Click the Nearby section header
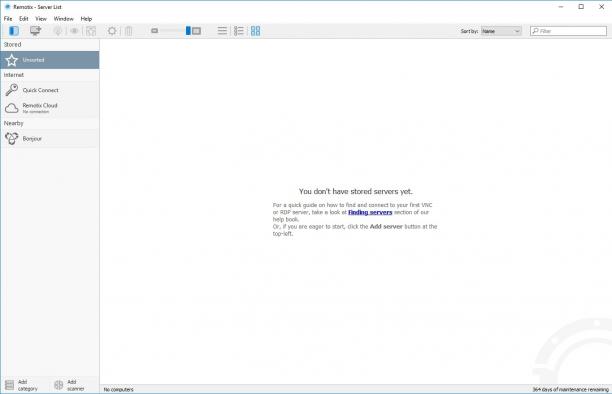Screen dimensions: 612x394 point(14,123)
